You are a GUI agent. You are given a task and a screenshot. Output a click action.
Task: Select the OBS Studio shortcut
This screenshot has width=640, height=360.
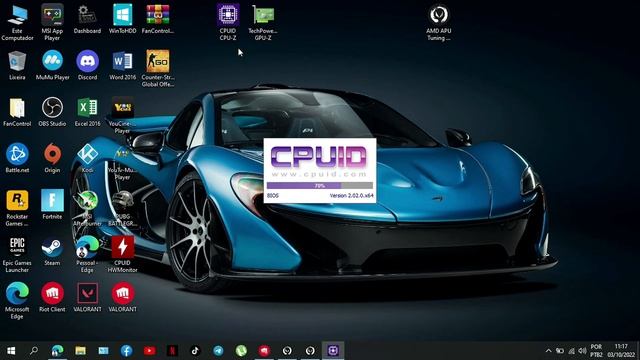coord(52,112)
